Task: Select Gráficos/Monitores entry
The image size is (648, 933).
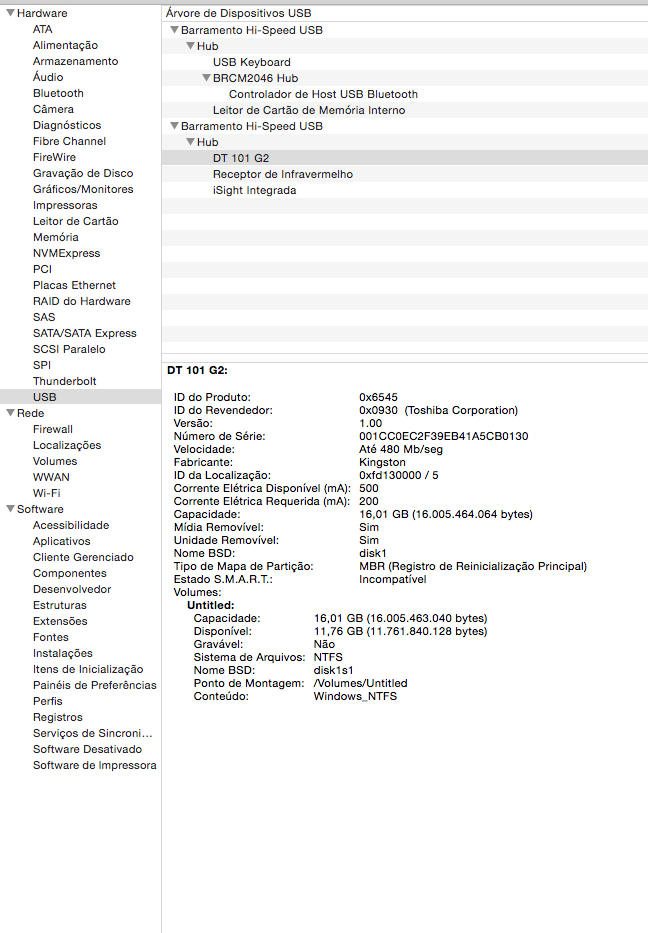Action: [83, 189]
